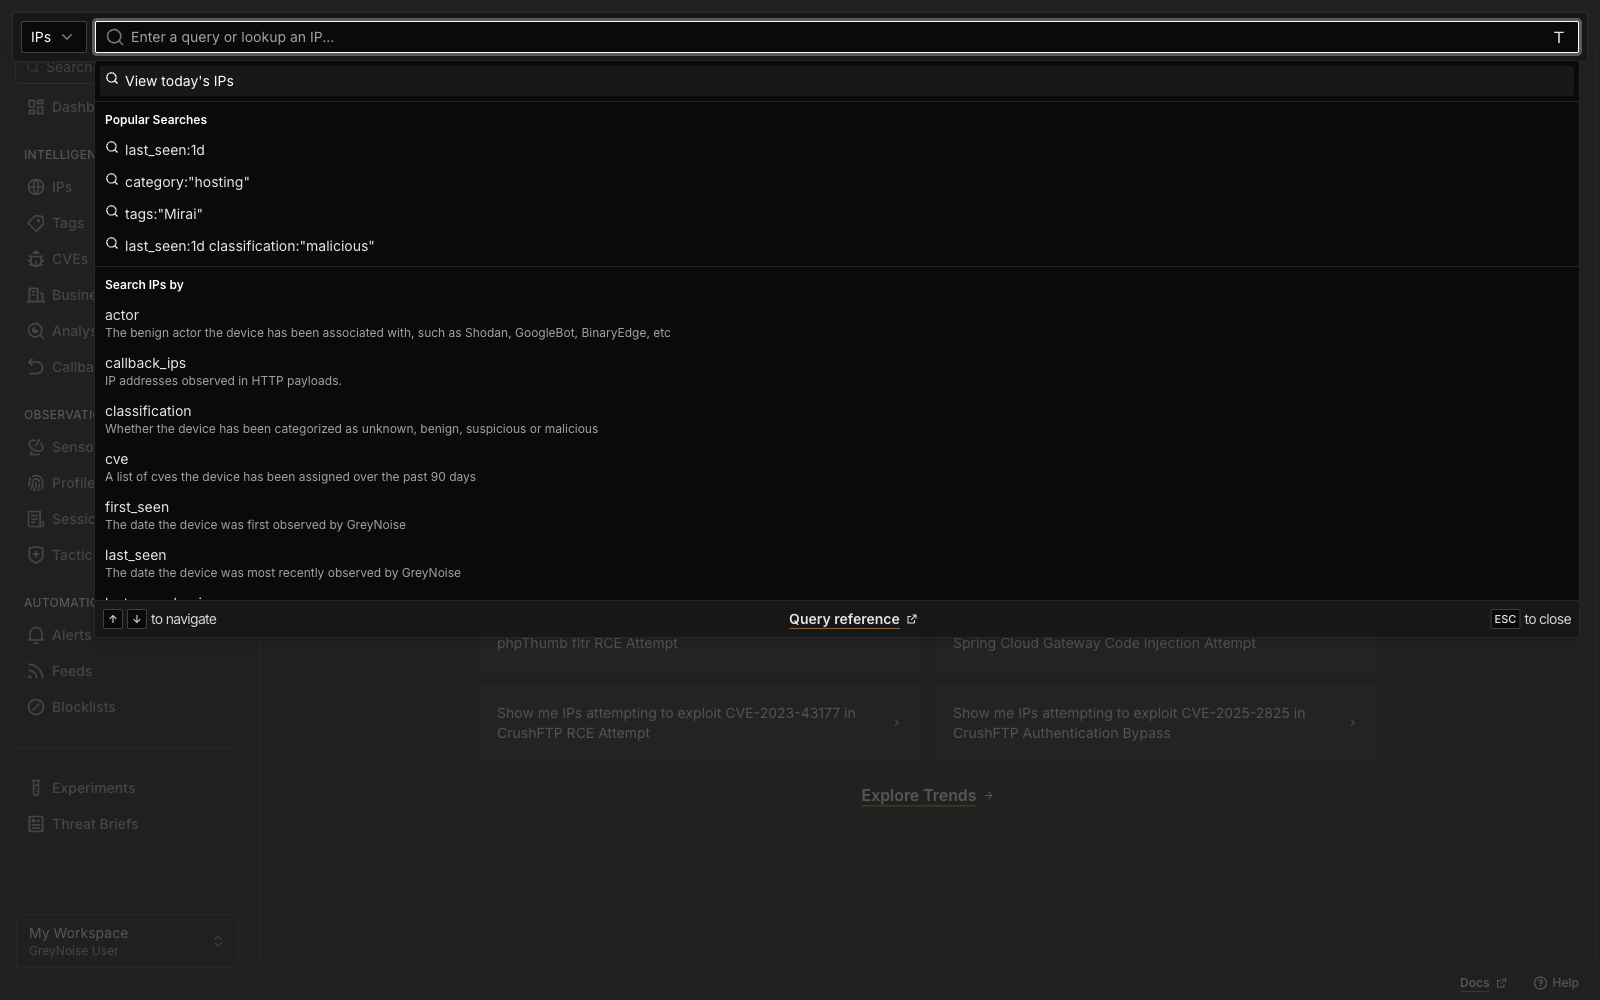The image size is (1600, 1000).
Task: Open IPs globe icon in sidebar
Action: point(36,187)
